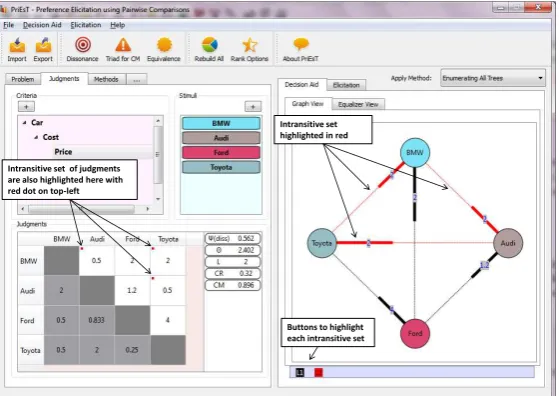The image size is (559, 396).
Task: Open the File menu
Action: (x=9, y=25)
